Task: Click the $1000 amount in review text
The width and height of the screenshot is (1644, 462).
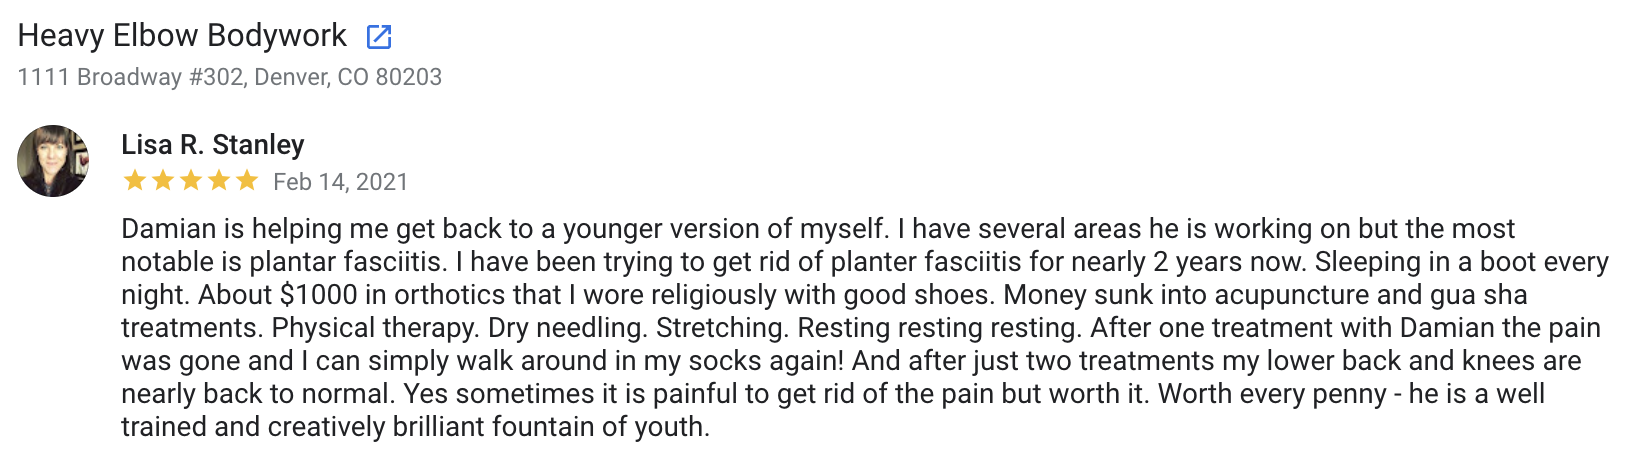Action: [318, 295]
